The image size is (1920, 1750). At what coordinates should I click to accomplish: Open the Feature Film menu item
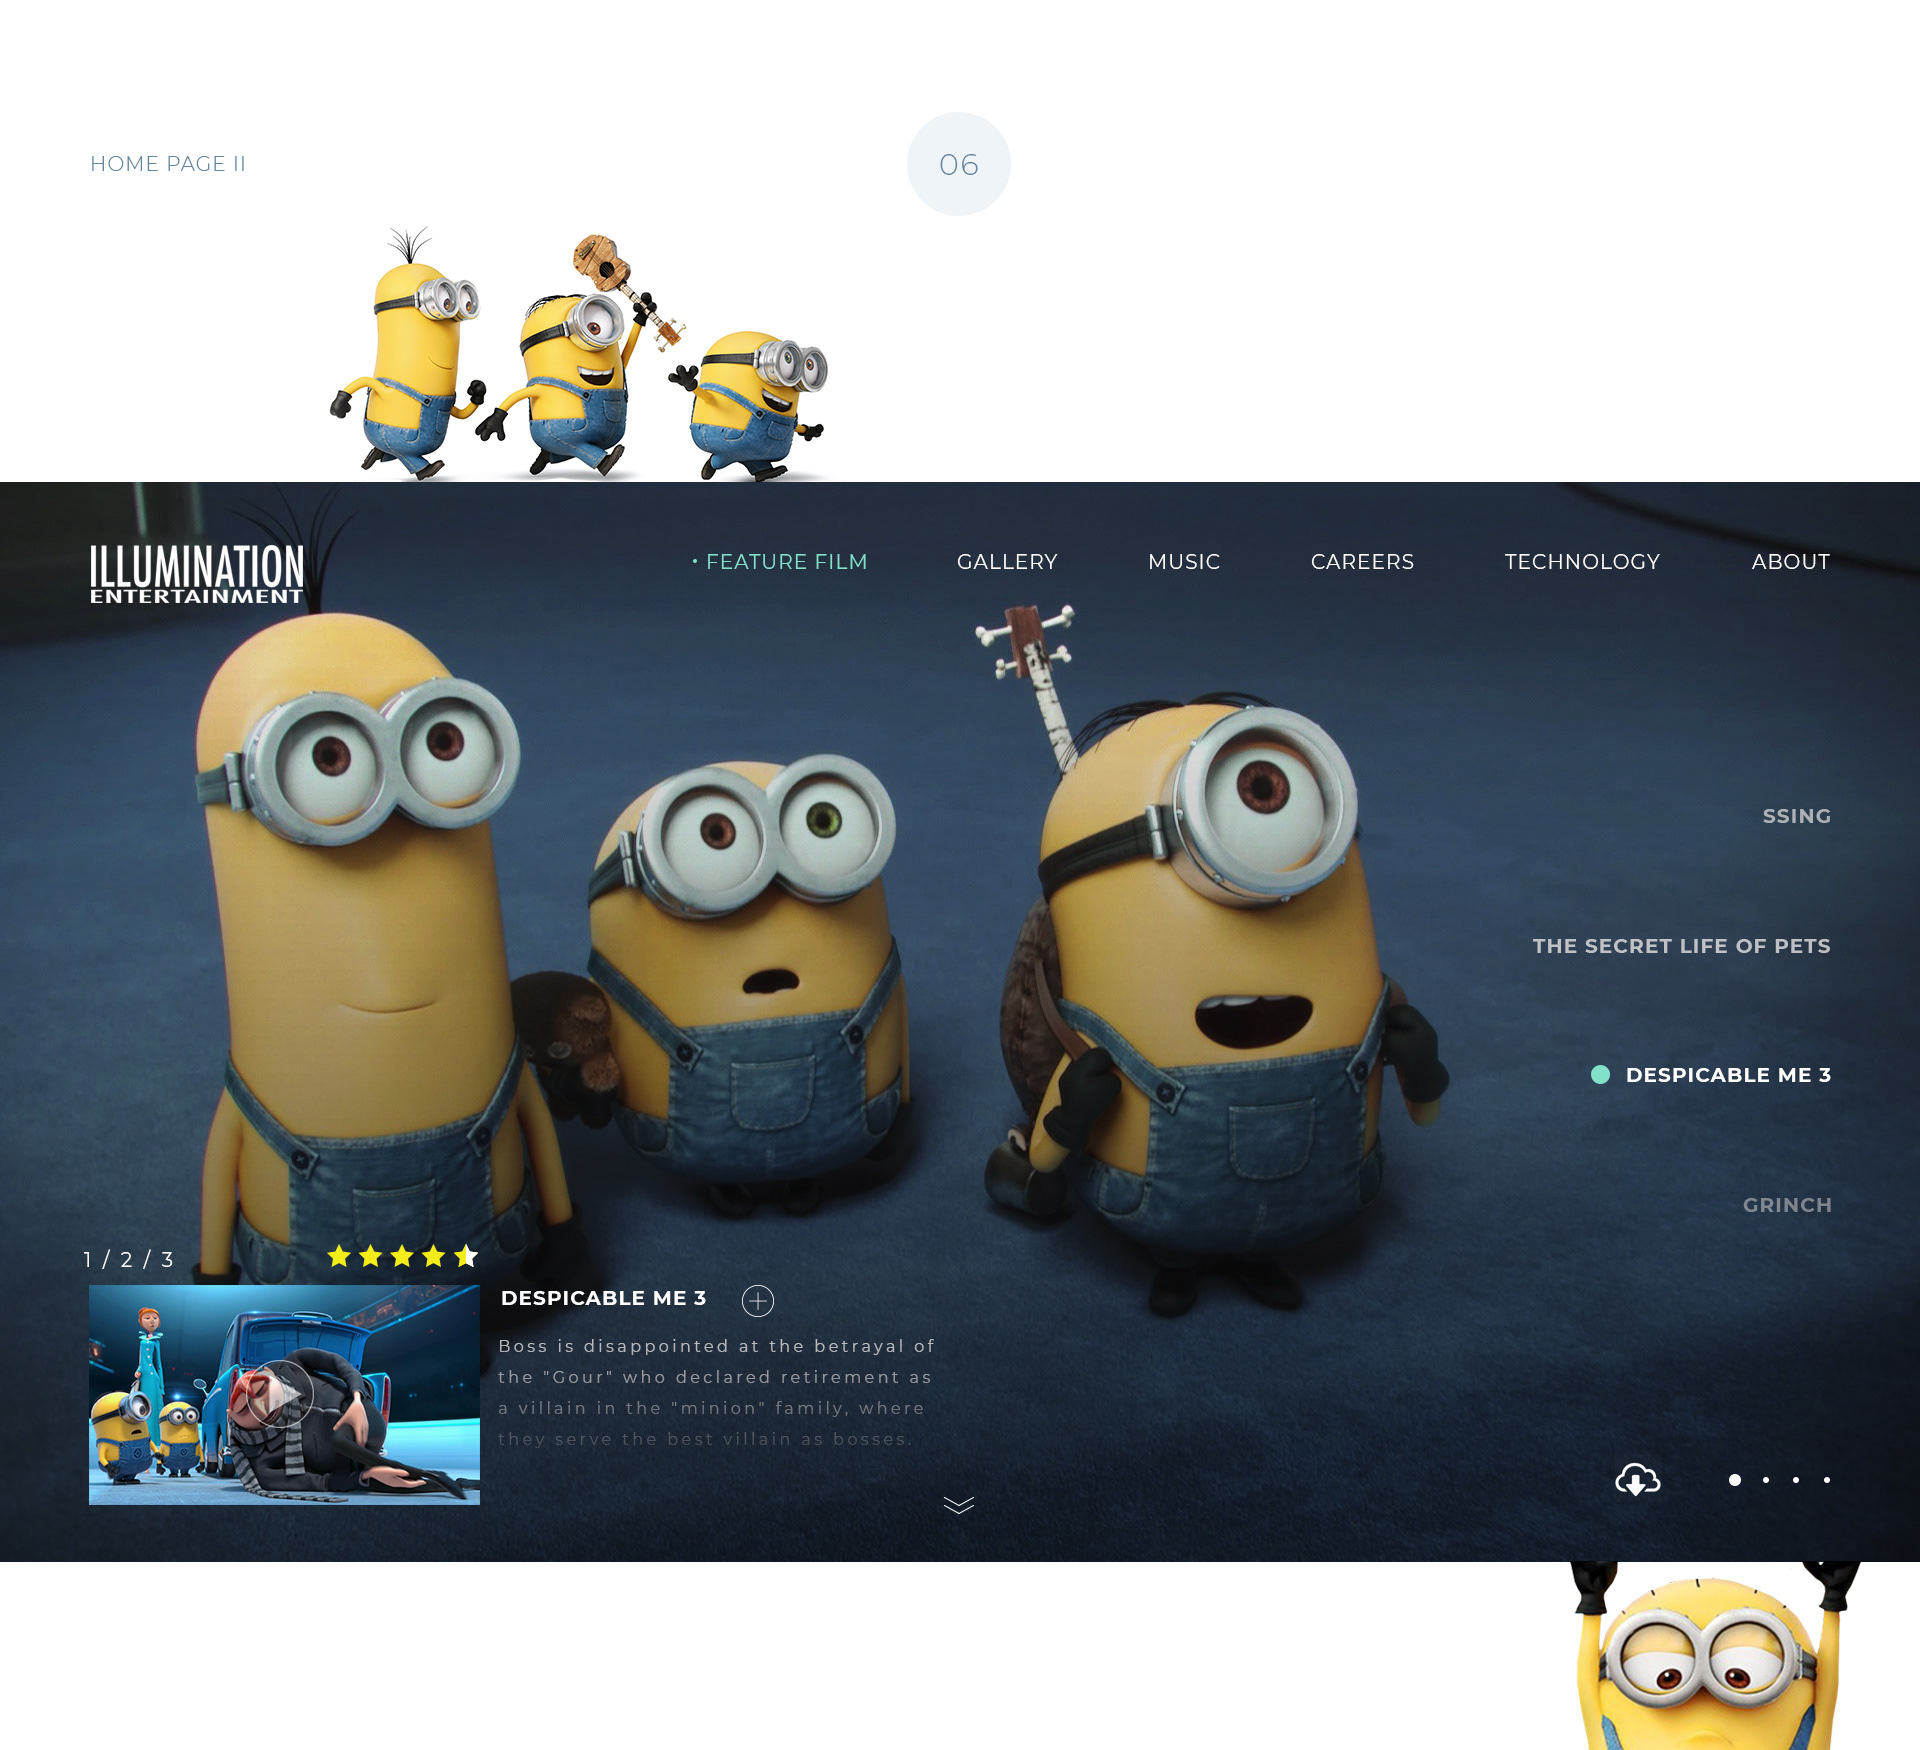pos(786,562)
